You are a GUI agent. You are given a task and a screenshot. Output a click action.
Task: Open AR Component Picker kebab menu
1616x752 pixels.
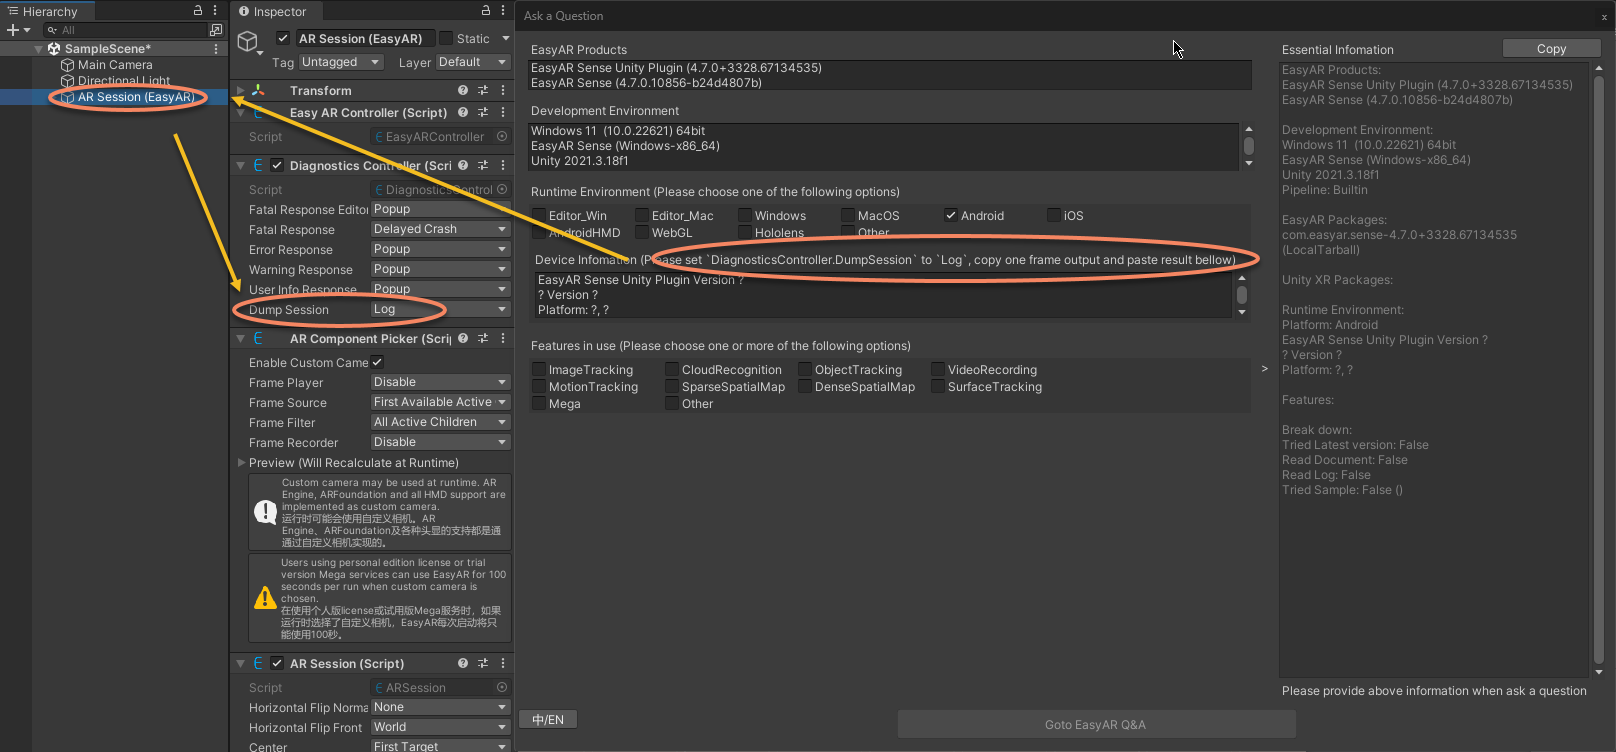503,338
